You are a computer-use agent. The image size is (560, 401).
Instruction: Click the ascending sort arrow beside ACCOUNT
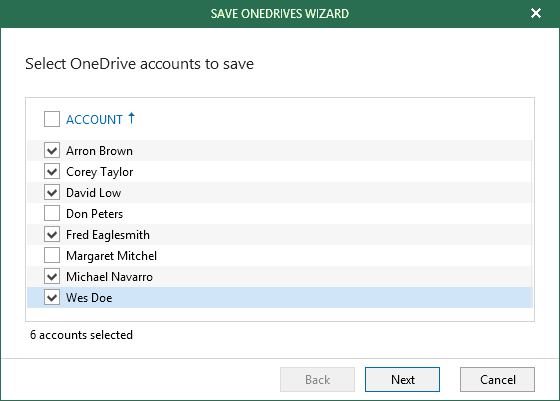(131, 118)
